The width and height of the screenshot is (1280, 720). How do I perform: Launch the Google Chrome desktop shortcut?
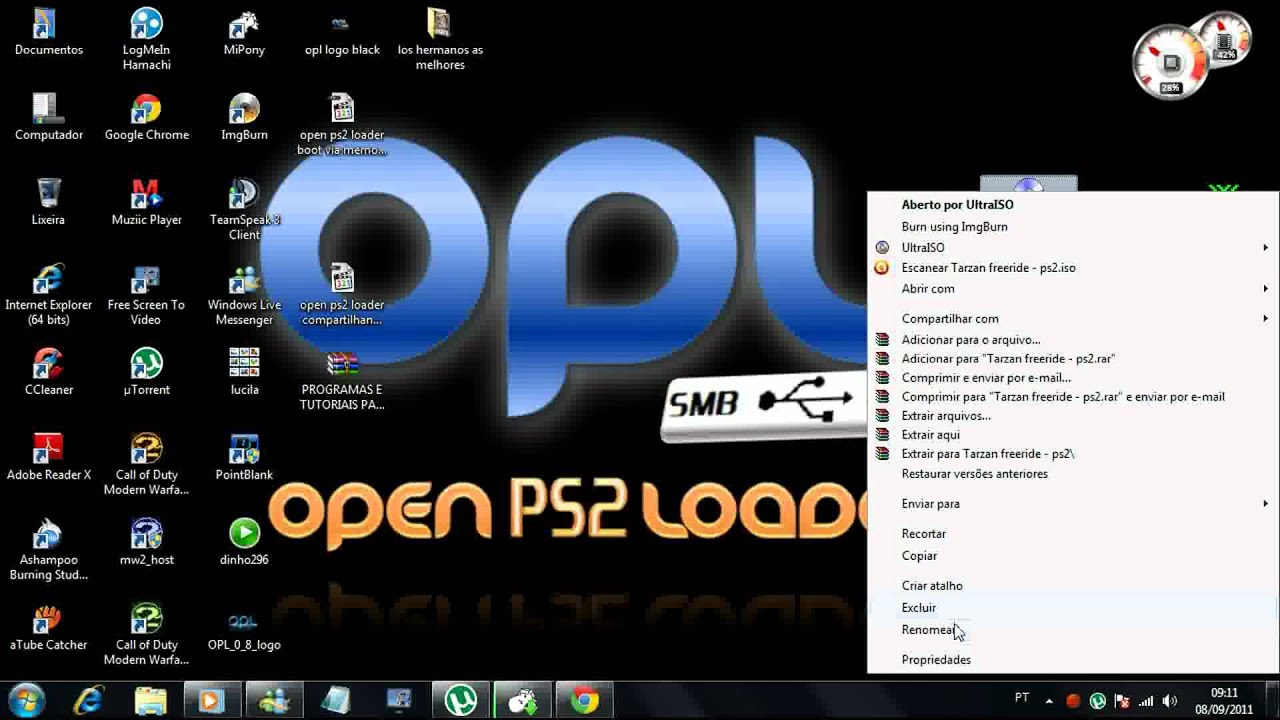pyautogui.click(x=146, y=118)
